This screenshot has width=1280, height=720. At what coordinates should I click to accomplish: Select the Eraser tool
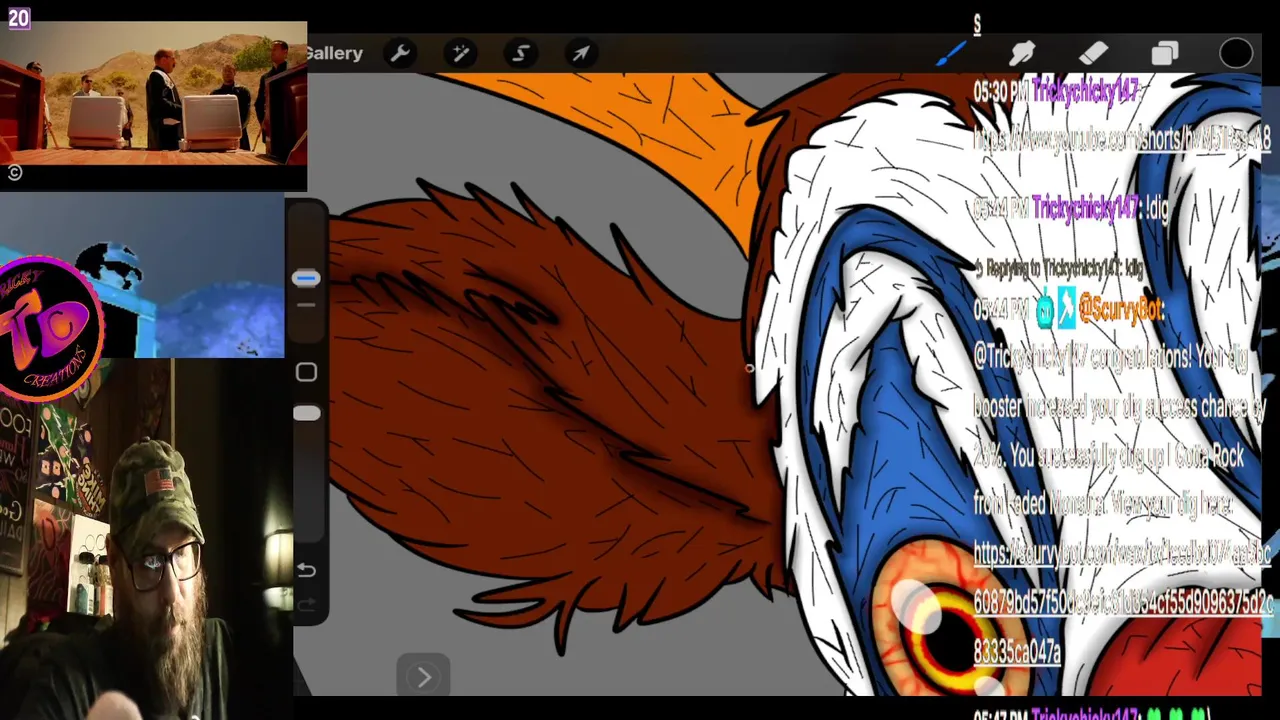click(1093, 53)
